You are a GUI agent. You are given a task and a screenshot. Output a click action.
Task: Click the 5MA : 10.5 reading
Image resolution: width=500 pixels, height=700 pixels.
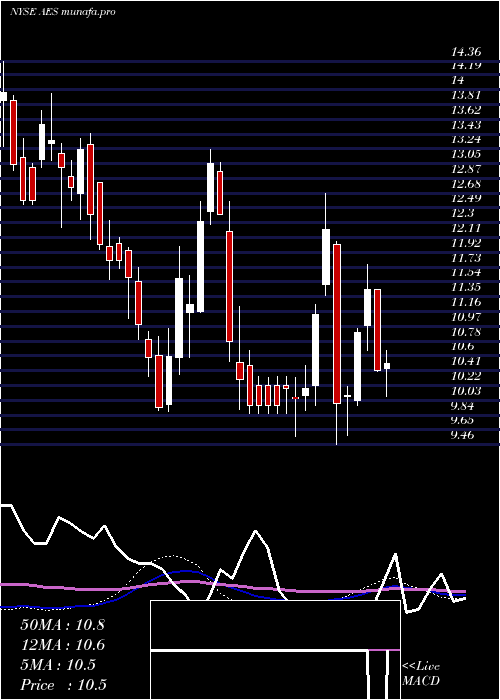coord(58,665)
